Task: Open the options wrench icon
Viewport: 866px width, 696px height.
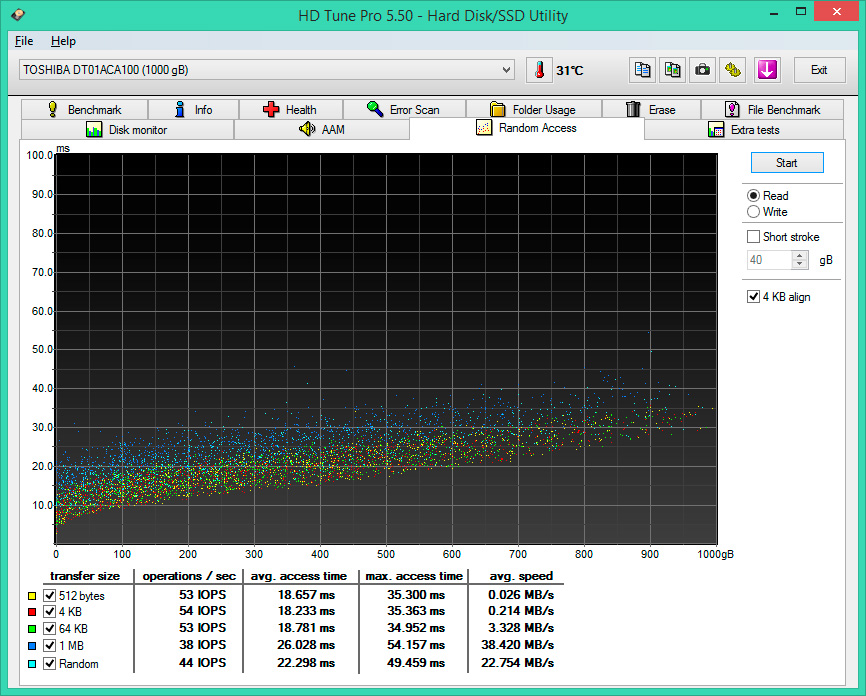Action: click(734, 70)
